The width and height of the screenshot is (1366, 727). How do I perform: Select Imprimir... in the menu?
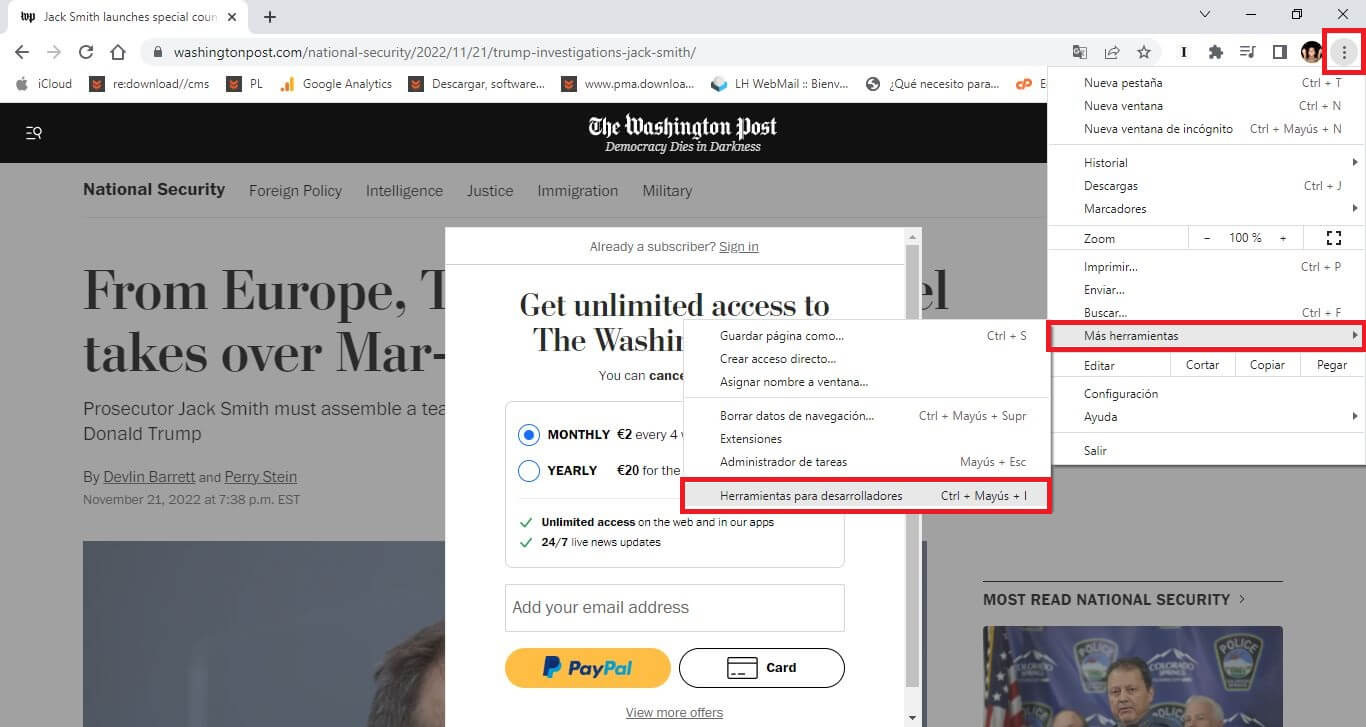click(1206, 267)
